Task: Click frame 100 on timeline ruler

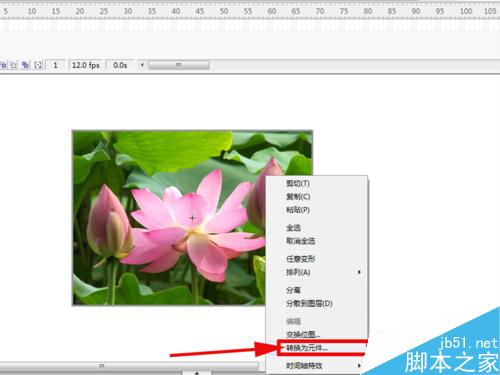Action: point(465,11)
